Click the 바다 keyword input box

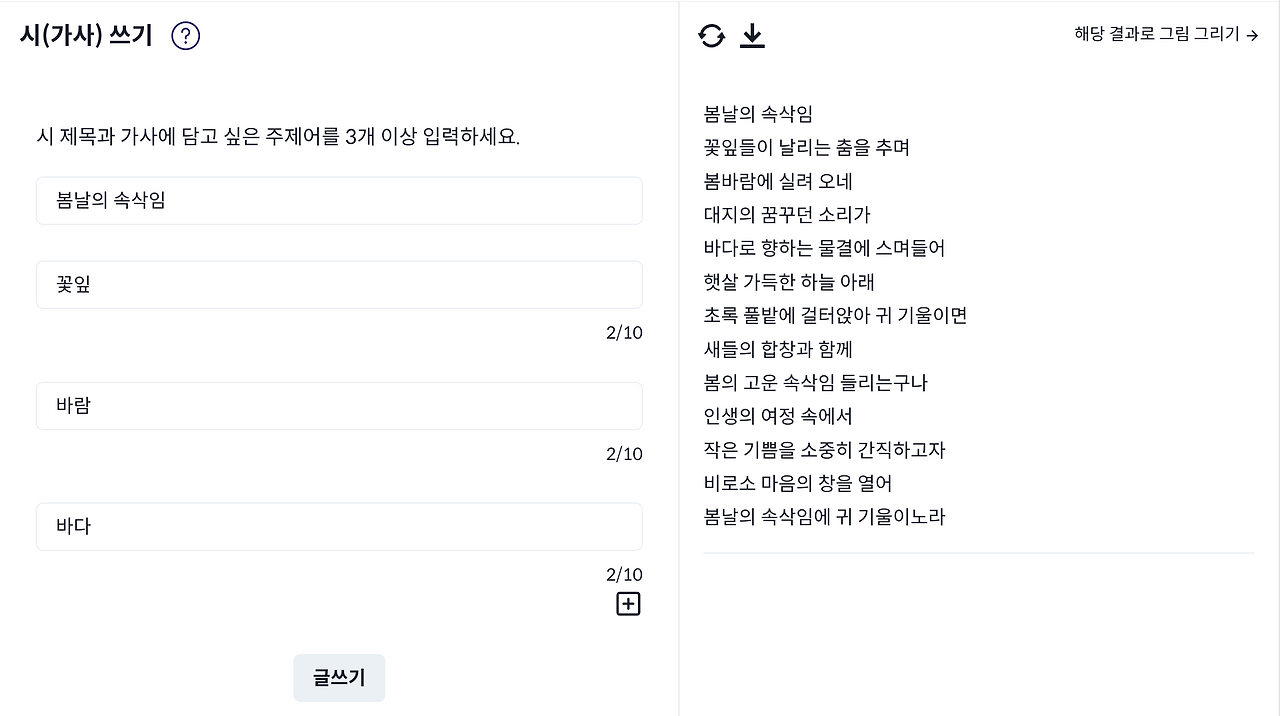[339, 526]
